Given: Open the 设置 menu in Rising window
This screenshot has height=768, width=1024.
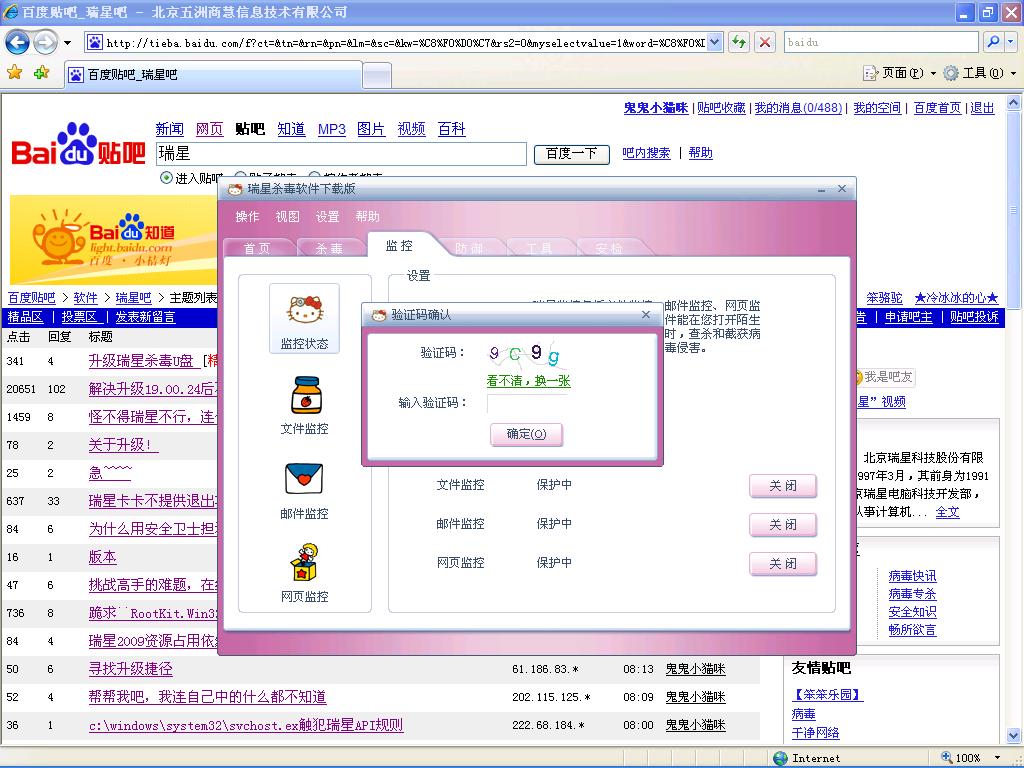Looking at the screenshot, I should click(x=327, y=216).
